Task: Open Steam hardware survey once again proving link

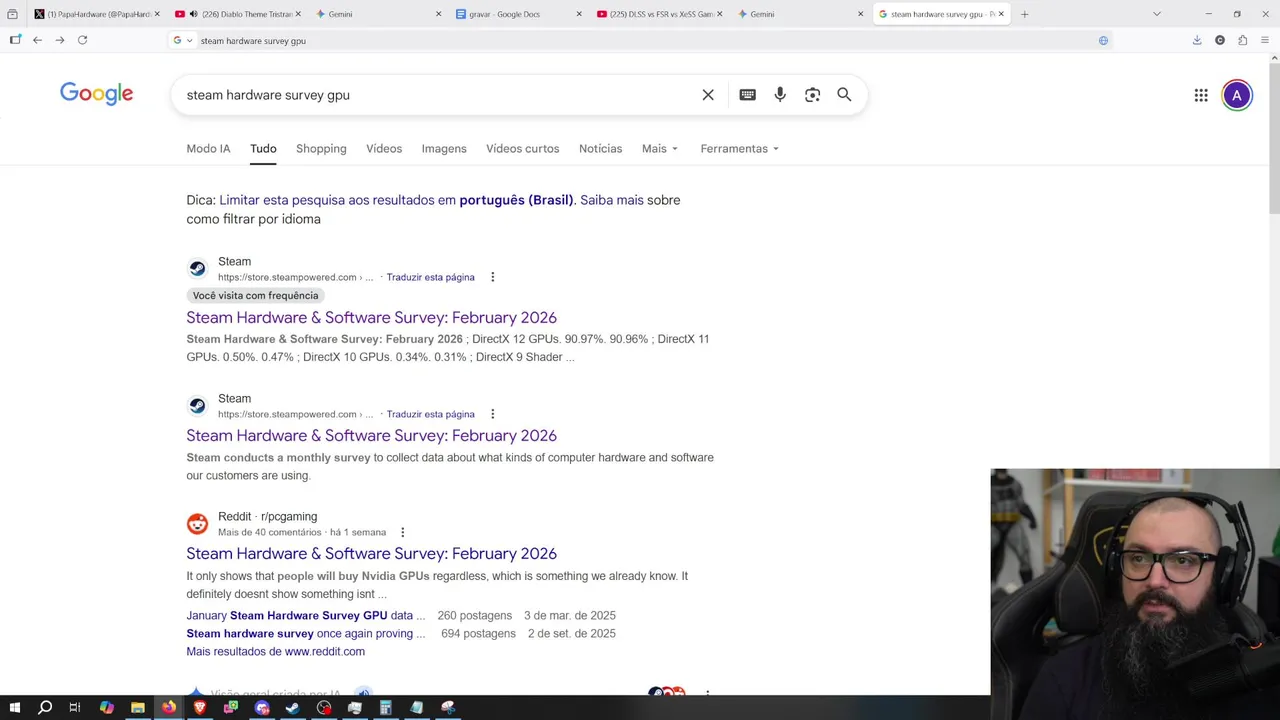Action: click(x=305, y=633)
